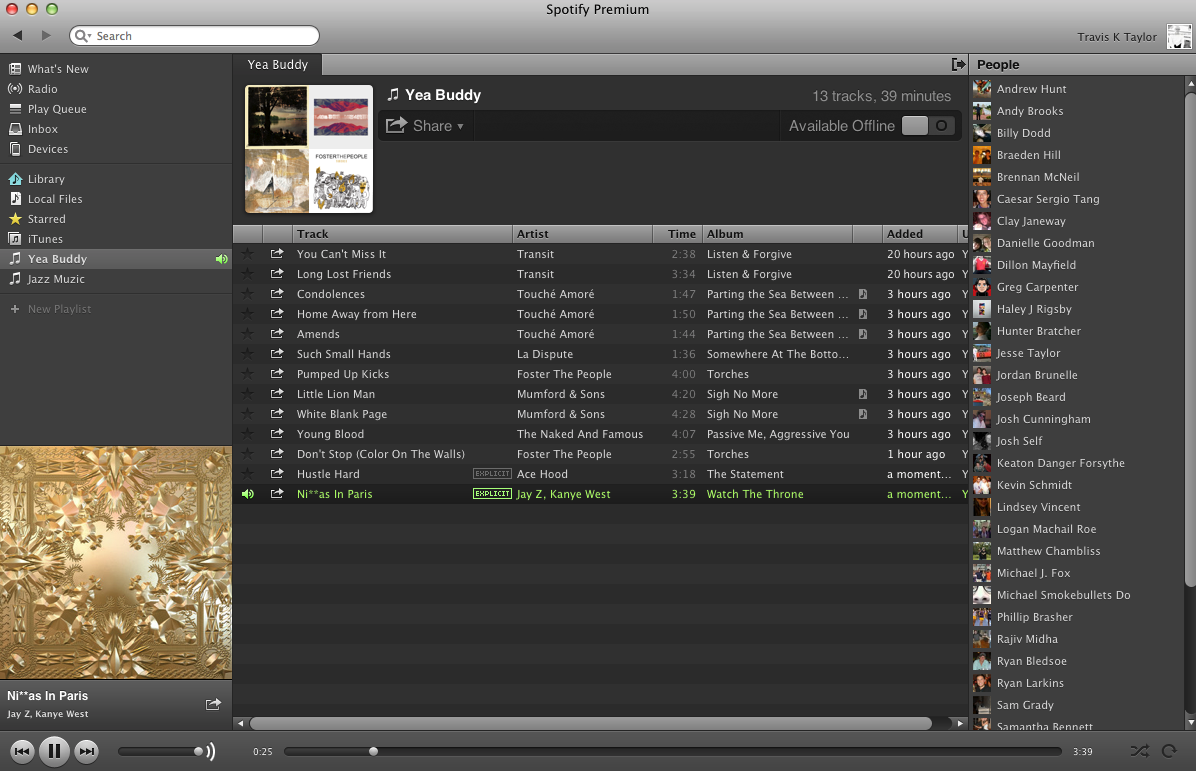Star the track Young Blood
Viewport: 1196px width, 771px height.
[247, 434]
